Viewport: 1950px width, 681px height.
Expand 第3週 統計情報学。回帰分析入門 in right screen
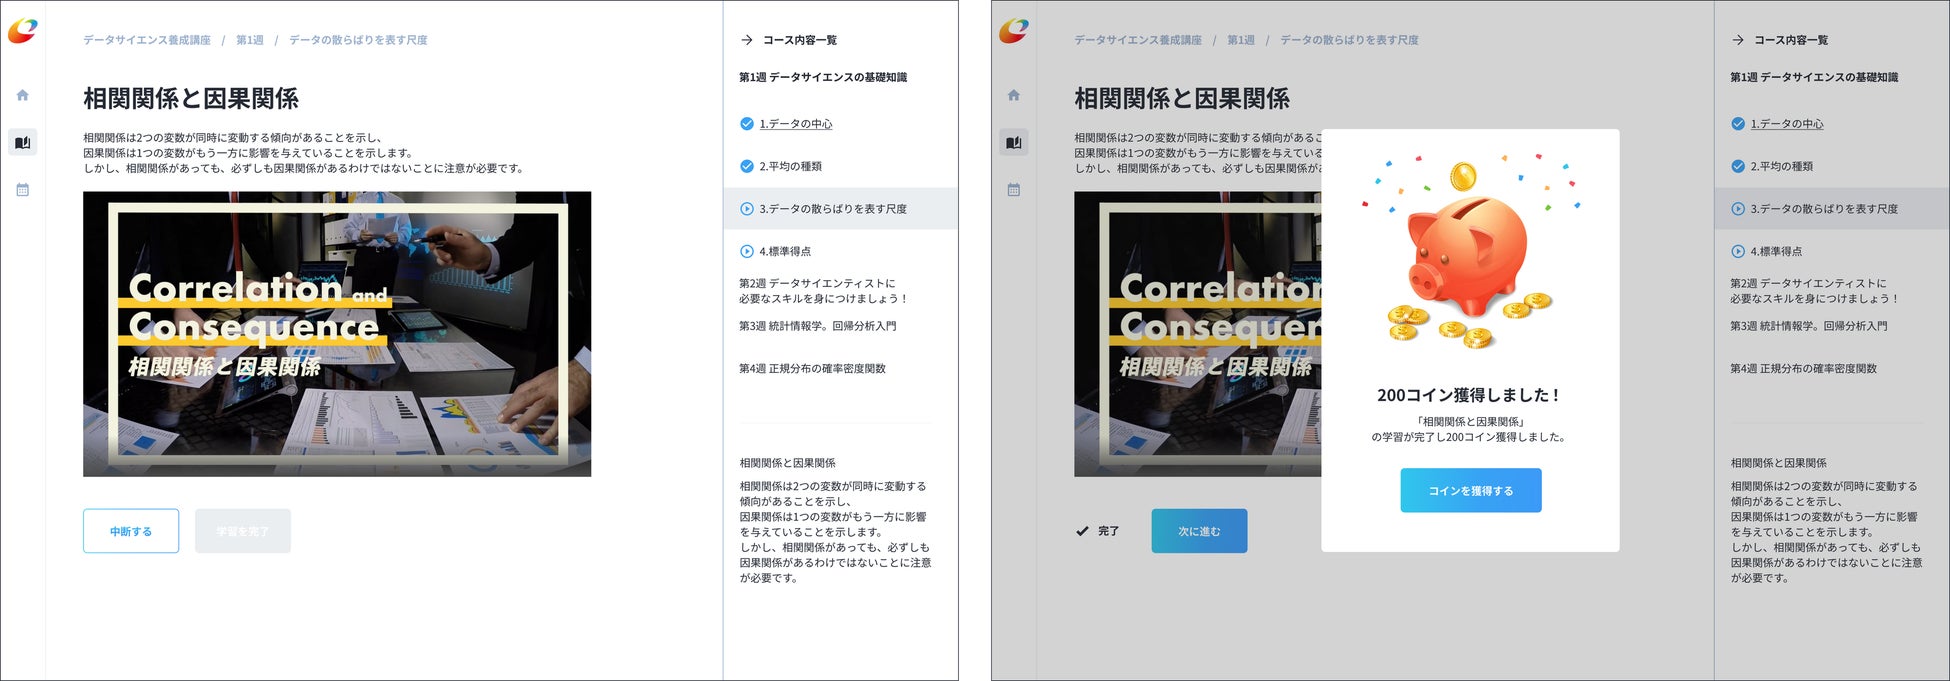1808,326
